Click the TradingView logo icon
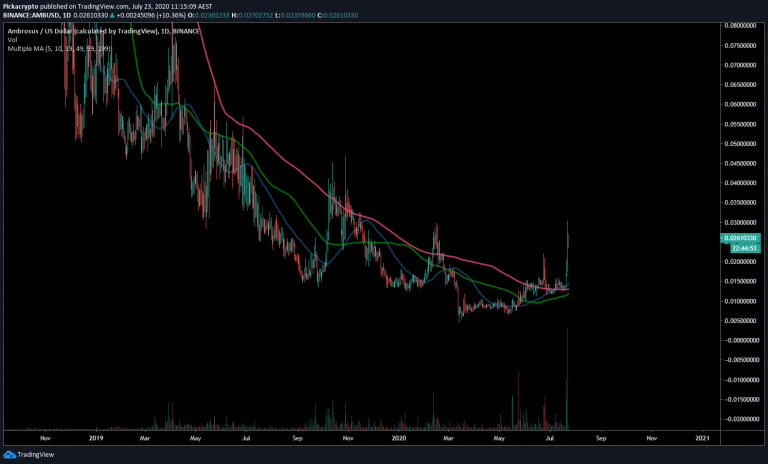 click(x=11, y=453)
